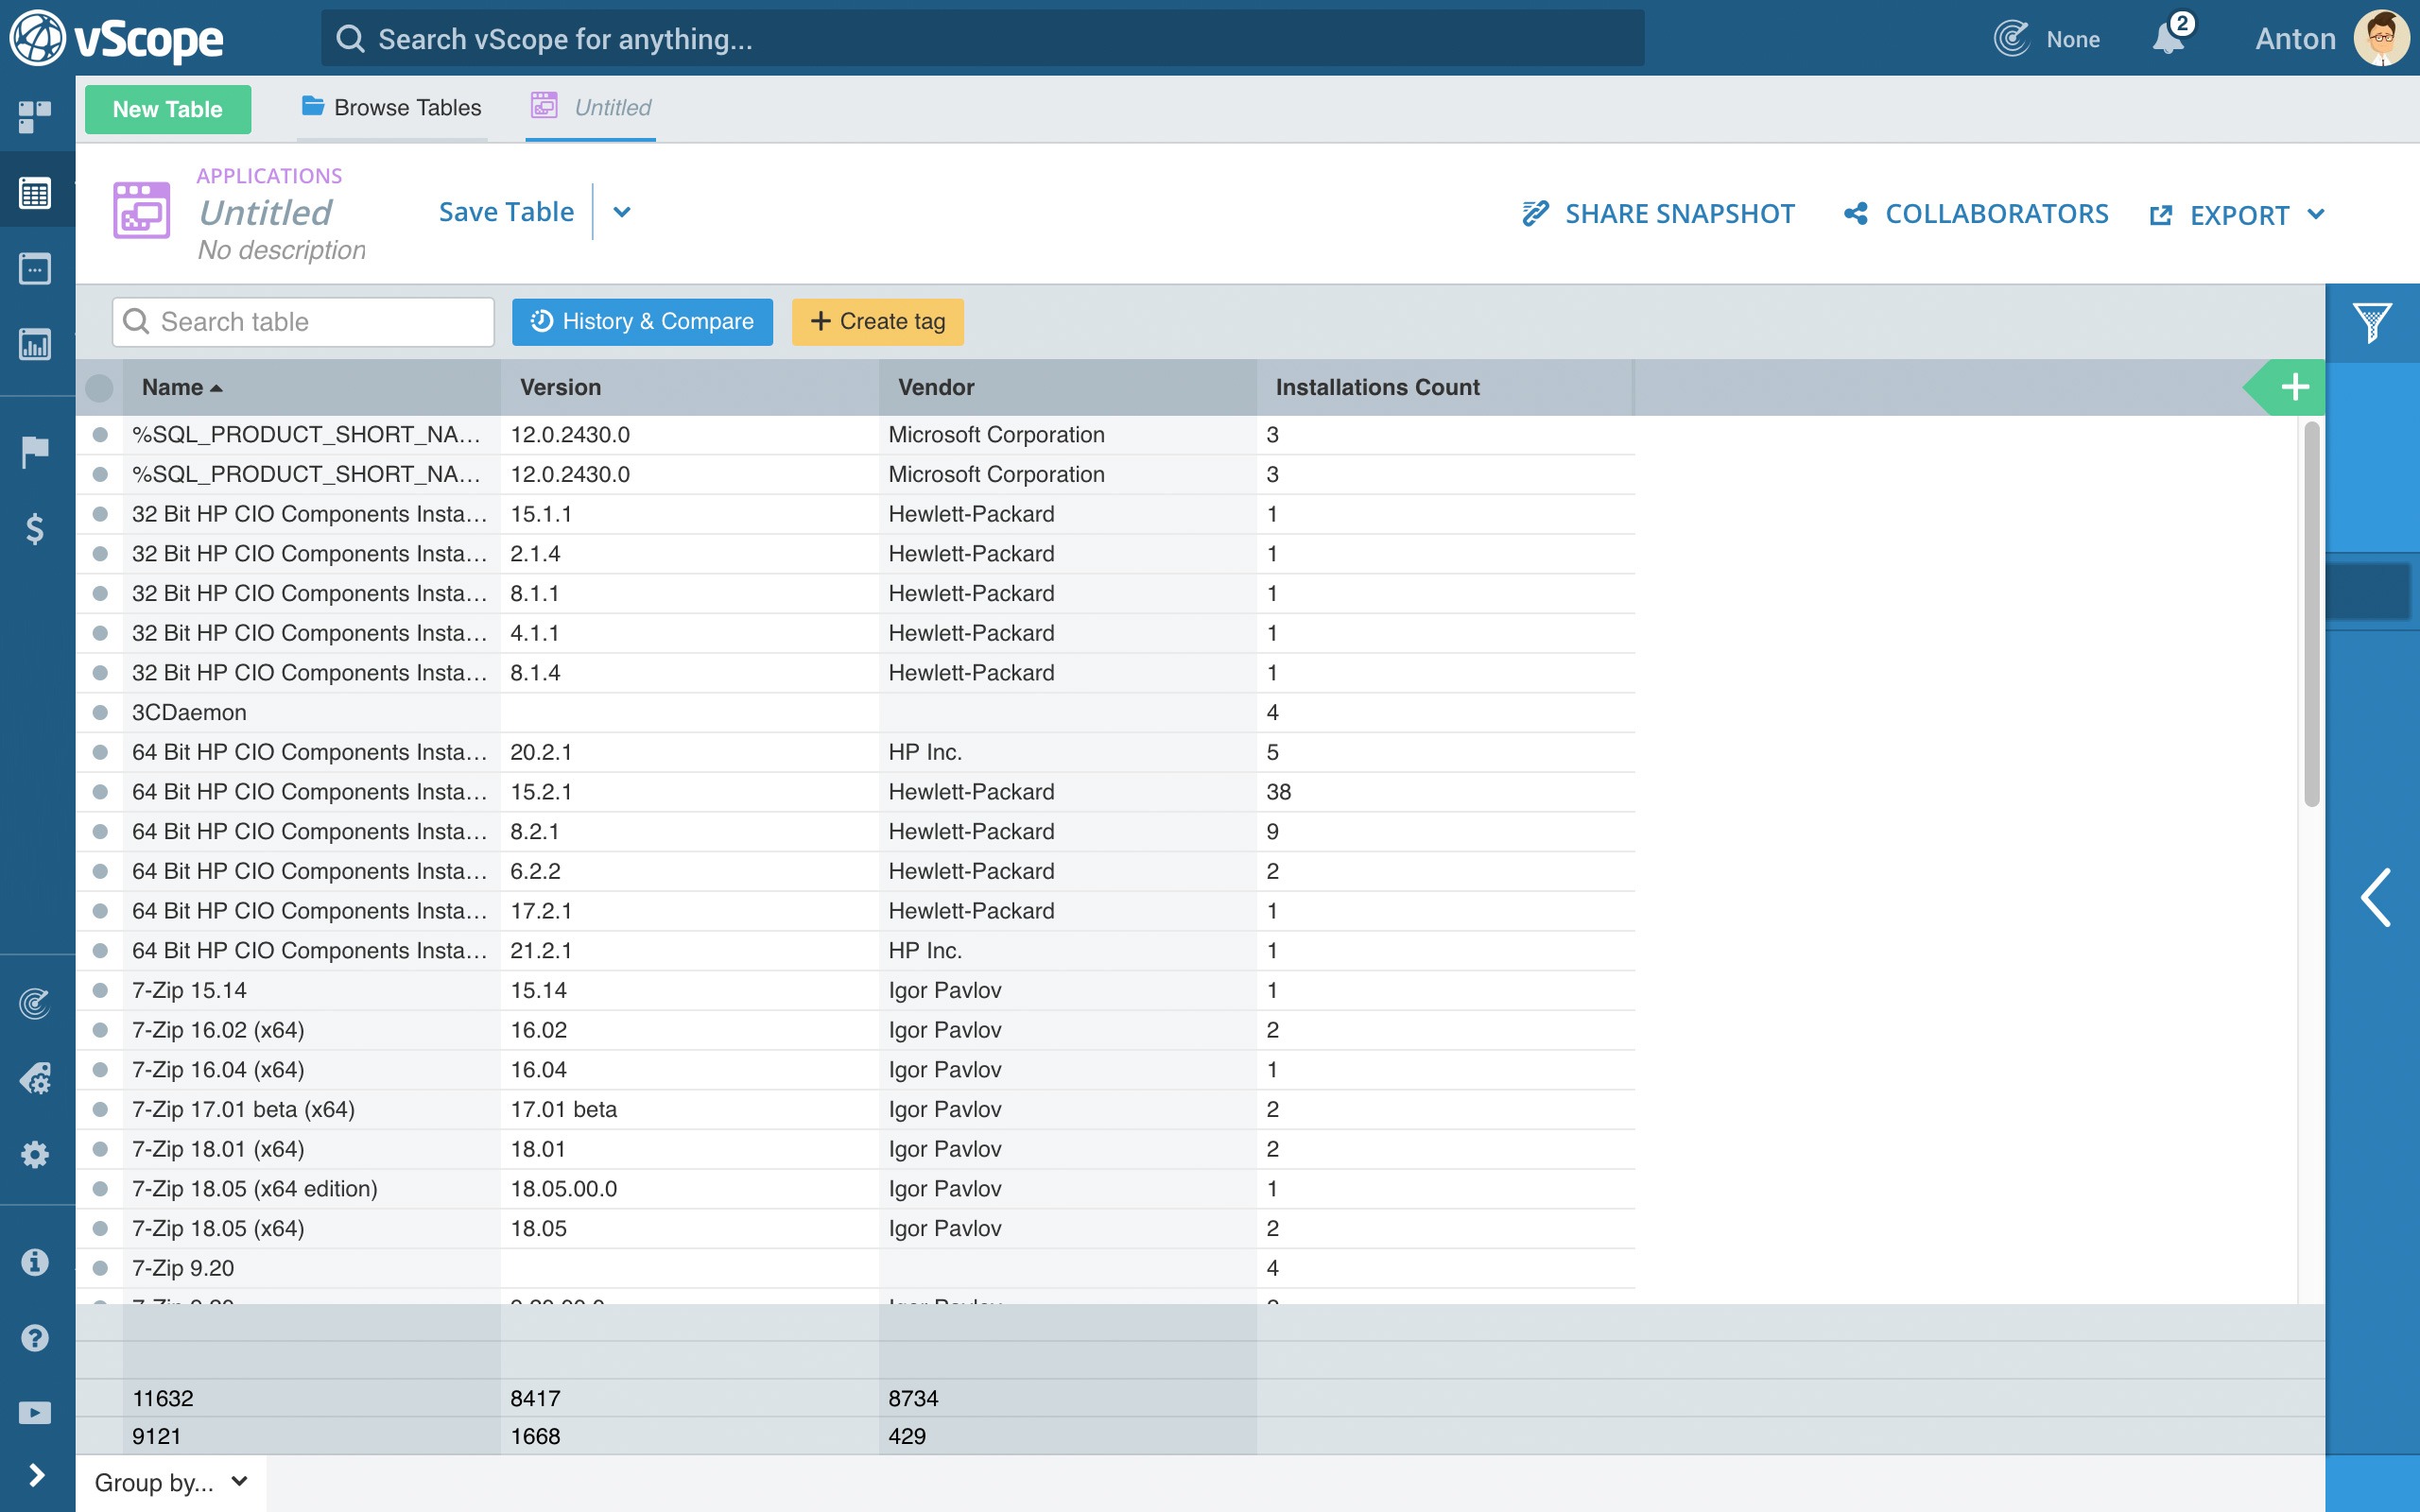Click the 18.05.00.0 version cell
Screen dimensions: 2420x1512
pos(689,1188)
